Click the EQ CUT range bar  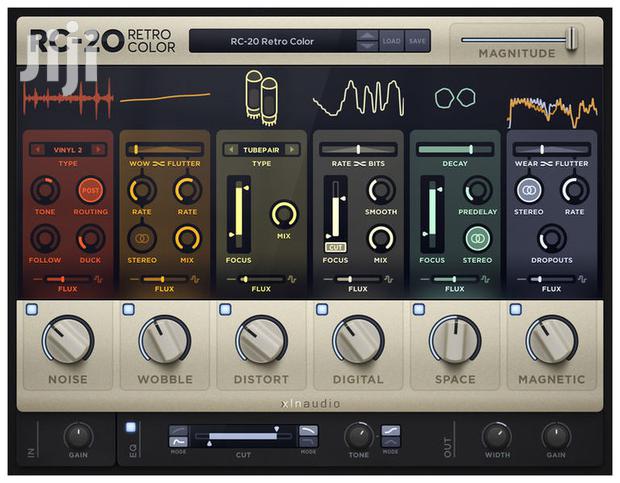click(243, 436)
